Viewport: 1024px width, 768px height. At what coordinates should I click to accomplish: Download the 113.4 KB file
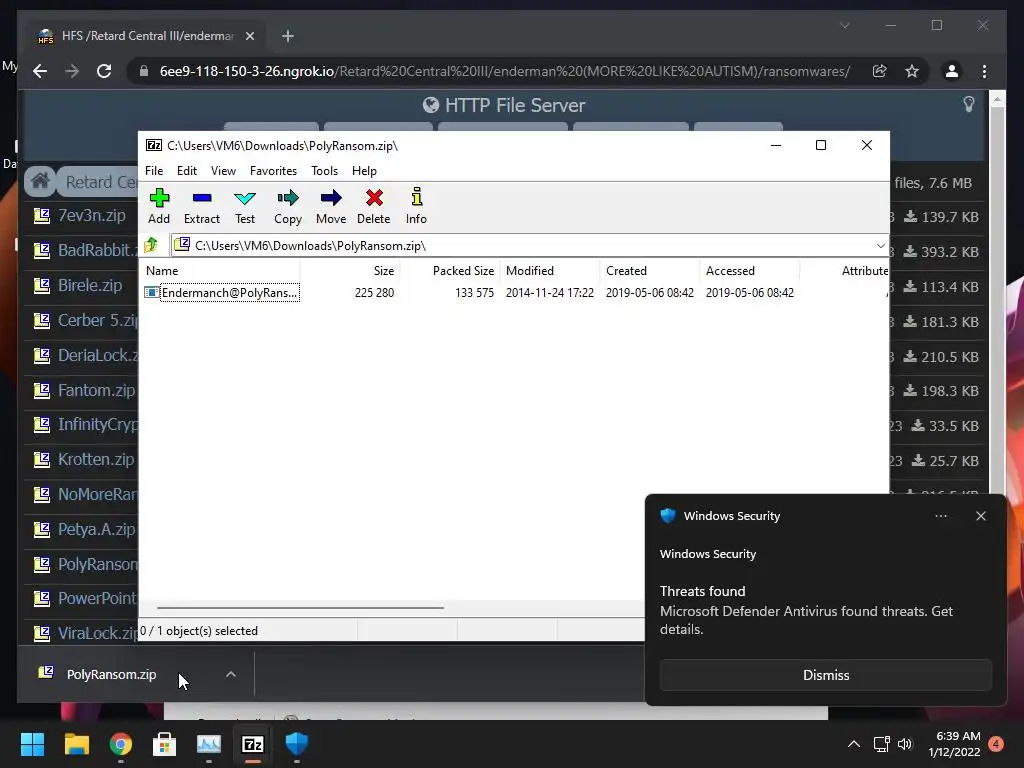[x=940, y=287]
